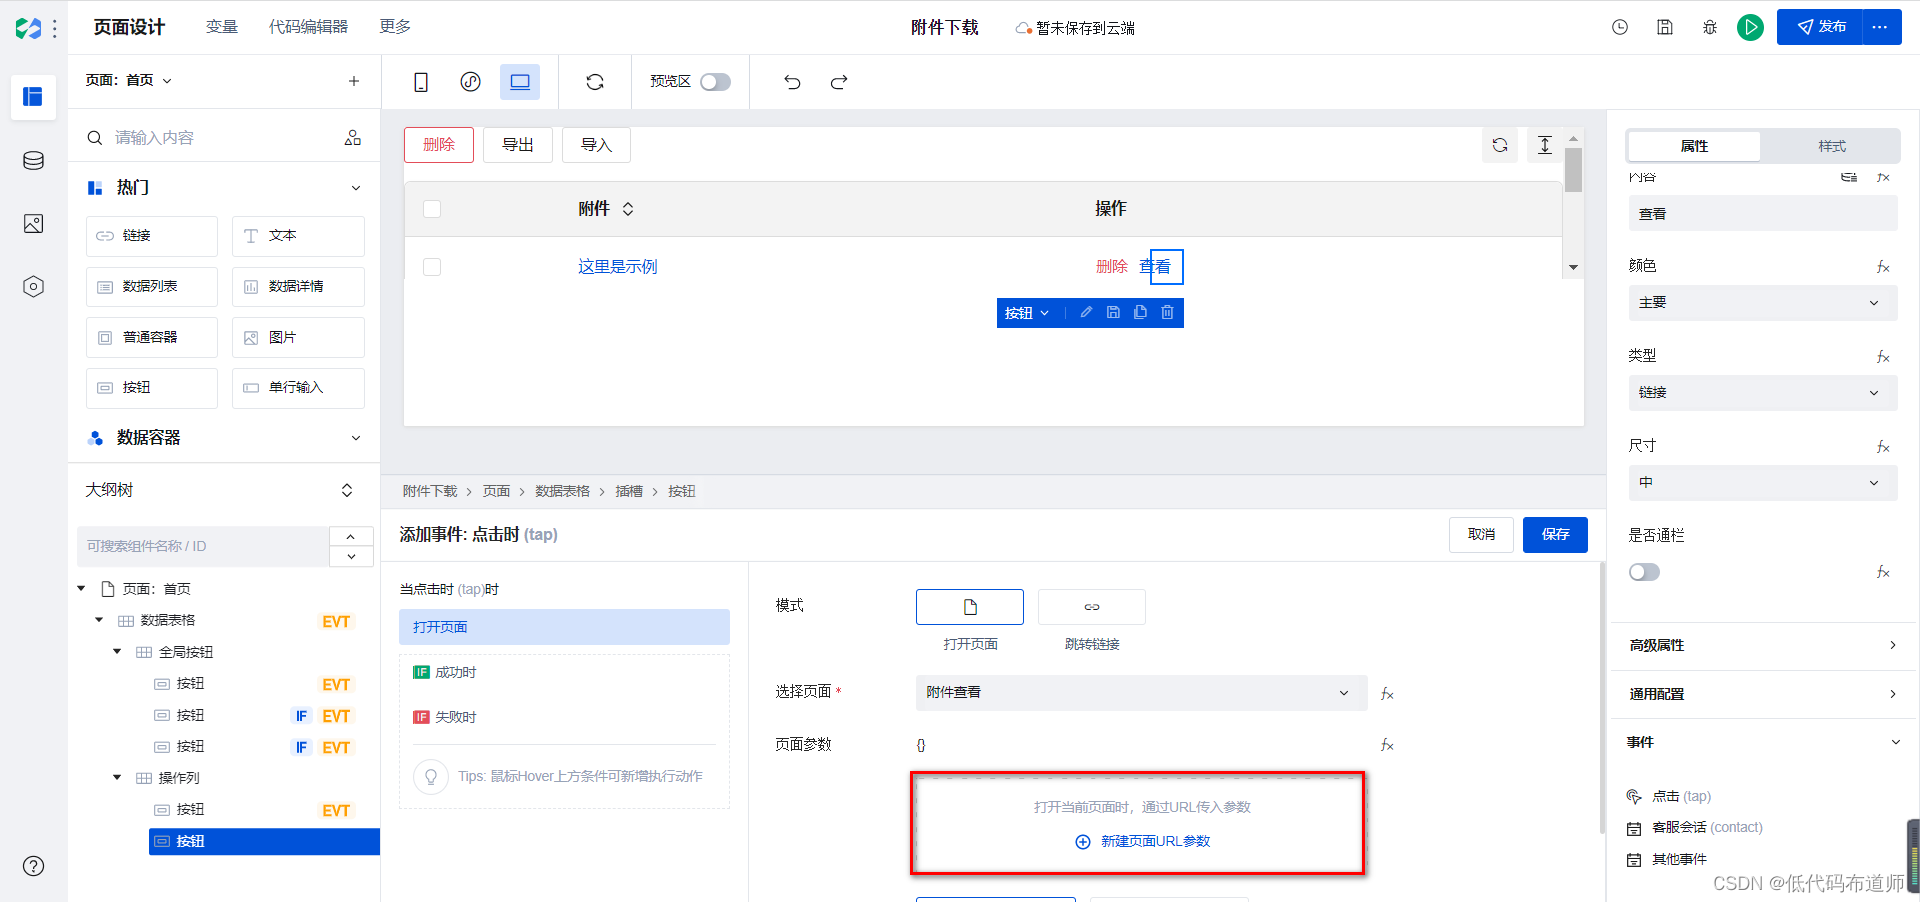Select the 打开页面 mode option
The width and height of the screenshot is (1920, 902).
coord(970,607)
